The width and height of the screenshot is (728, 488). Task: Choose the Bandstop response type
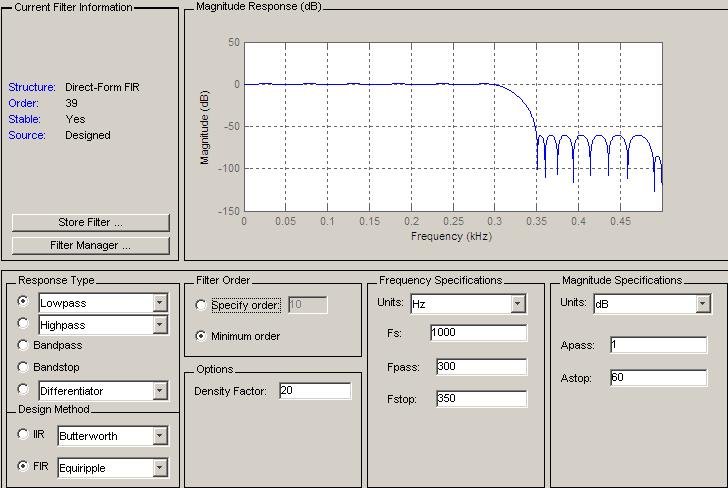(x=24, y=367)
